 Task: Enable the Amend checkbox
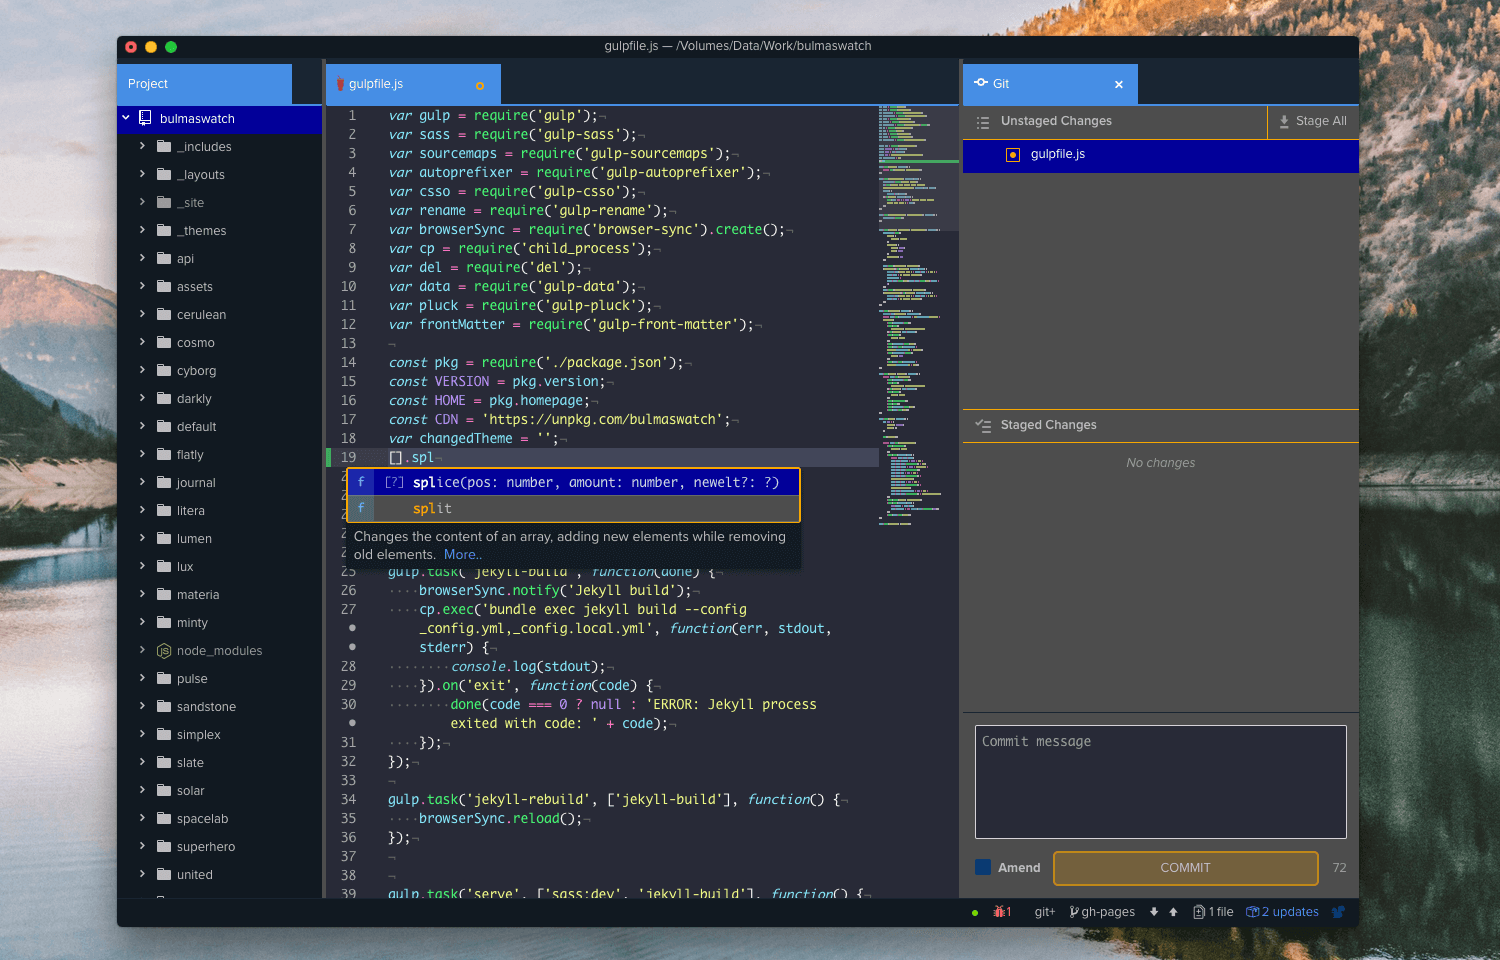click(983, 867)
